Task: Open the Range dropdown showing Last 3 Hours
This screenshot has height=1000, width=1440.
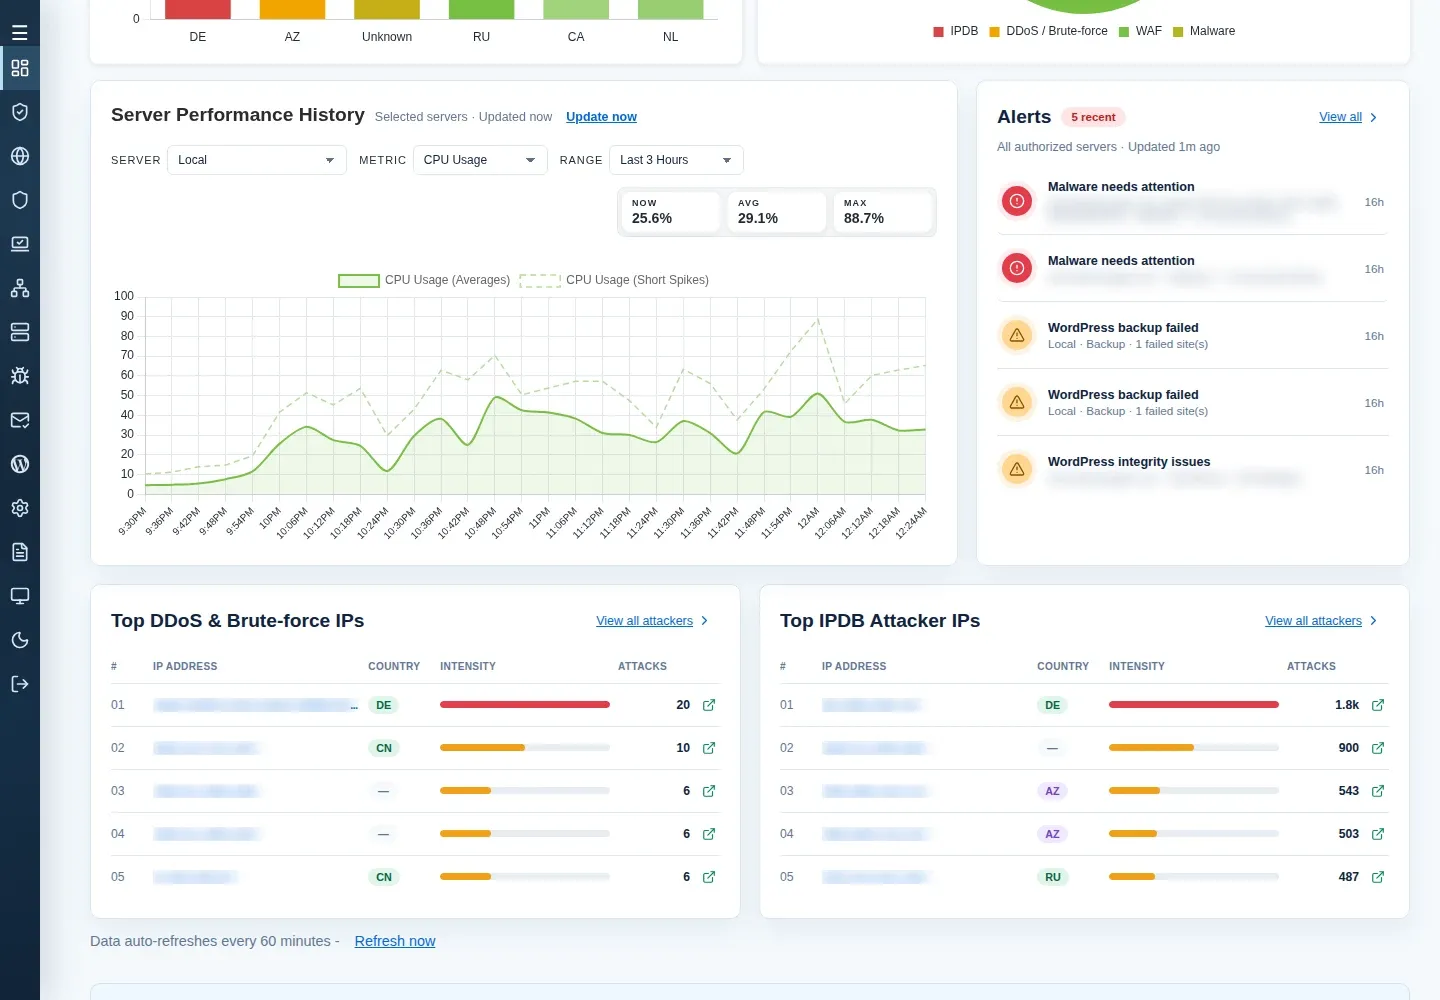Action: click(676, 160)
